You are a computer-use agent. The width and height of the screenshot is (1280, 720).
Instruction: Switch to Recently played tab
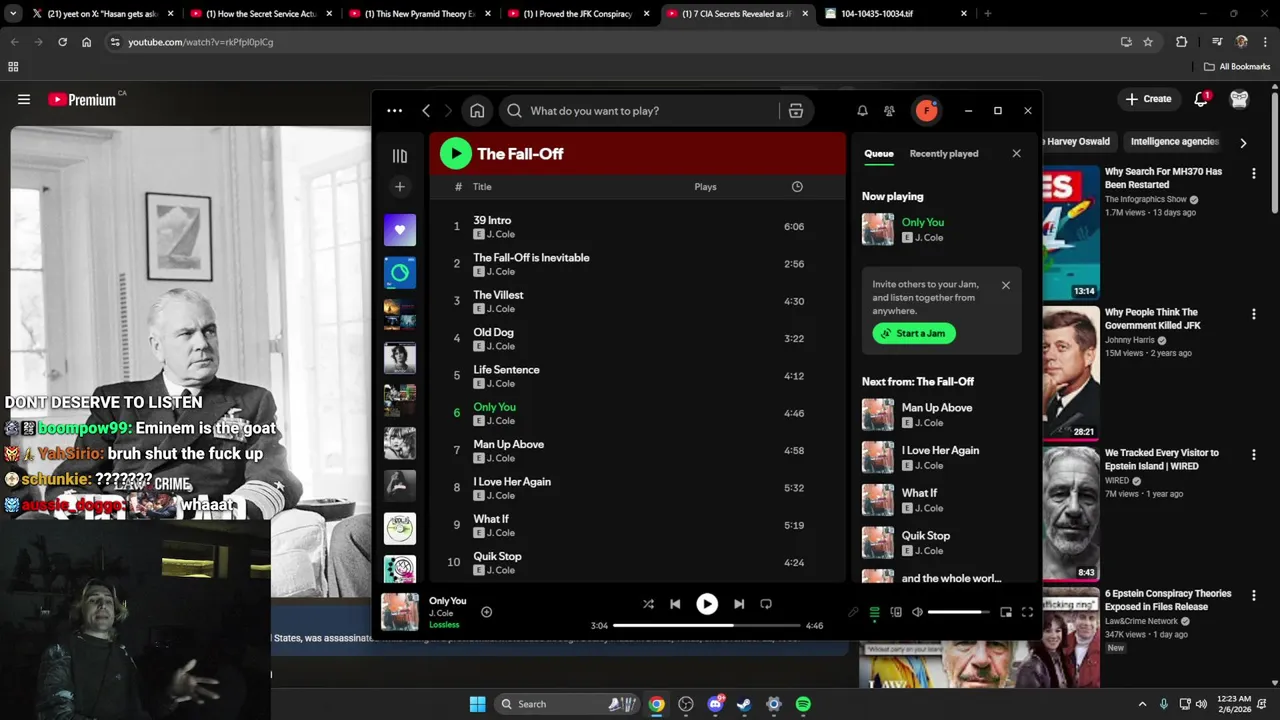(944, 154)
